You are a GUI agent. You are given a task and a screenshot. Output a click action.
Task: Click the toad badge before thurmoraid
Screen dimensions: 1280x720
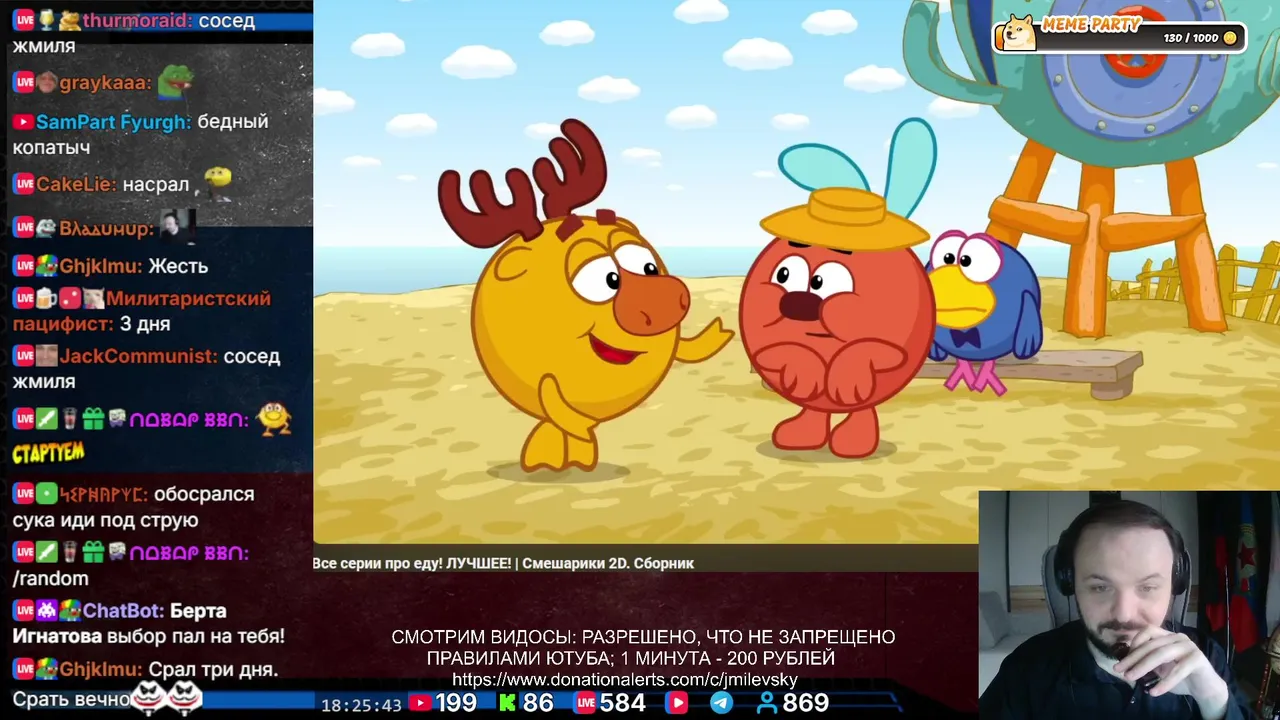click(x=69, y=20)
